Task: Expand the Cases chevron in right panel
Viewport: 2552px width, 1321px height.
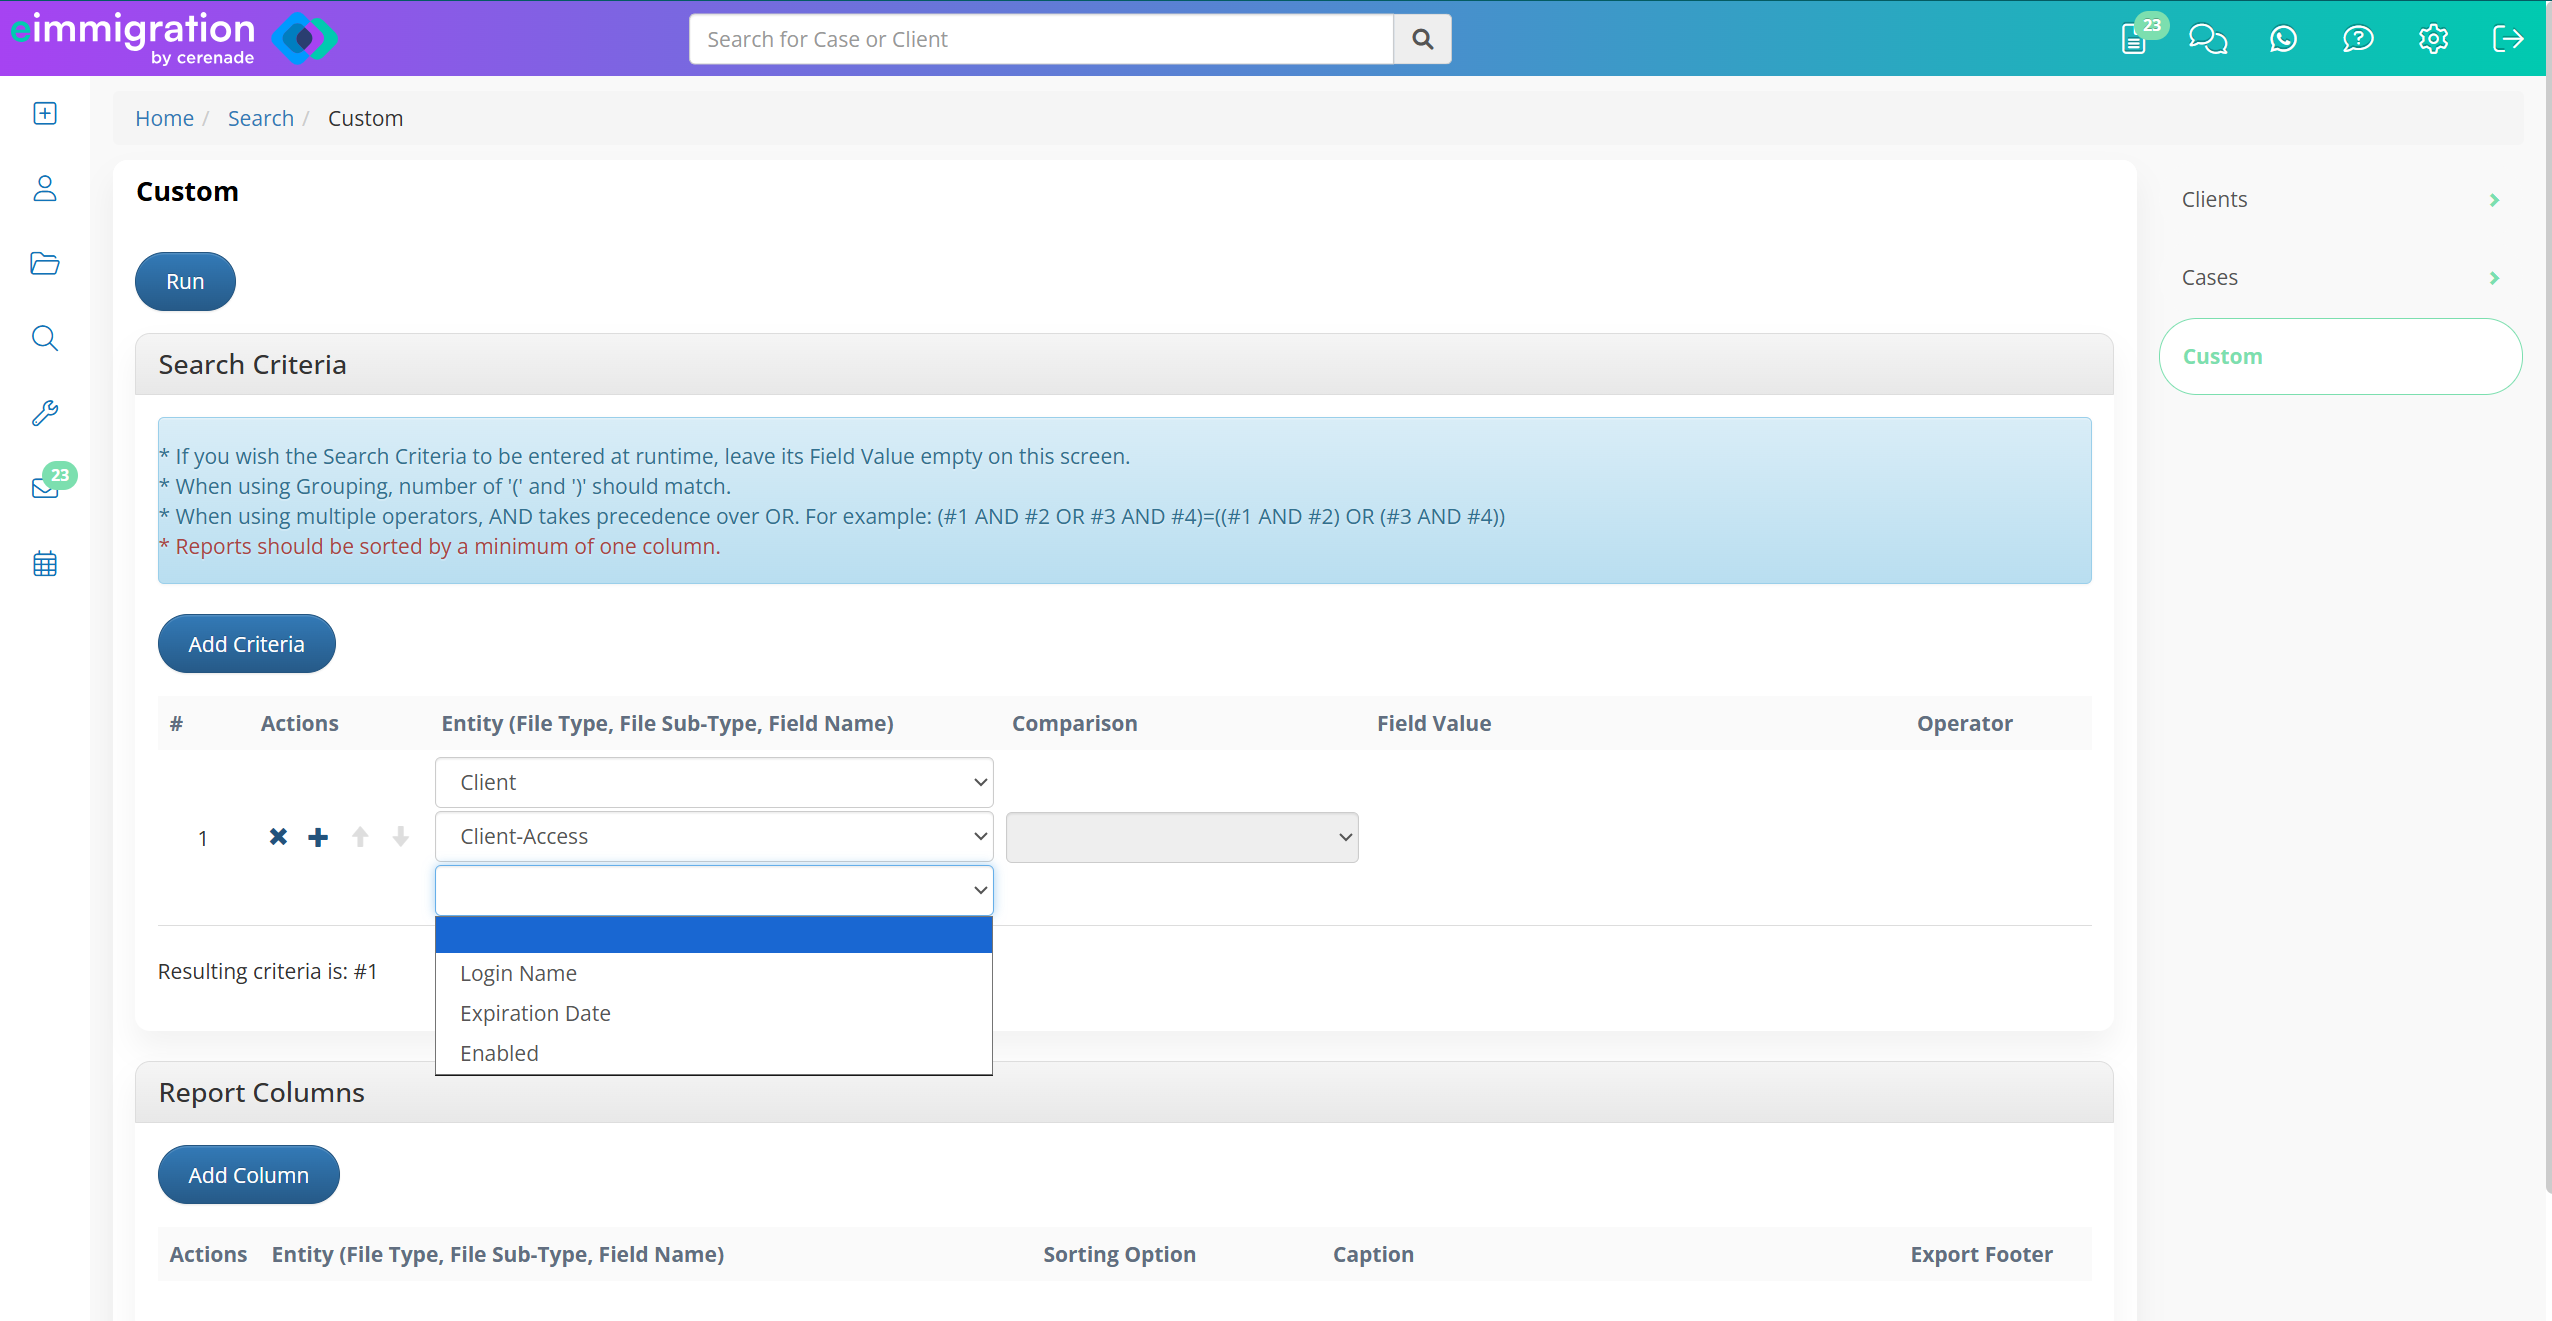Action: tap(2494, 278)
